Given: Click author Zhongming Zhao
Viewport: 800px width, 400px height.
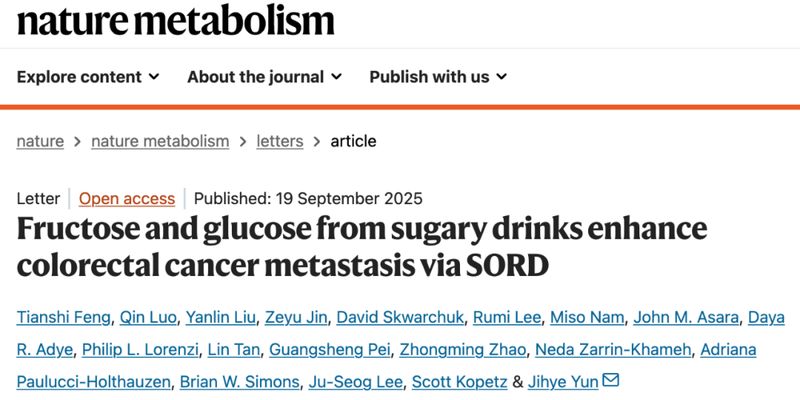Looking at the screenshot, I should [x=461, y=349].
